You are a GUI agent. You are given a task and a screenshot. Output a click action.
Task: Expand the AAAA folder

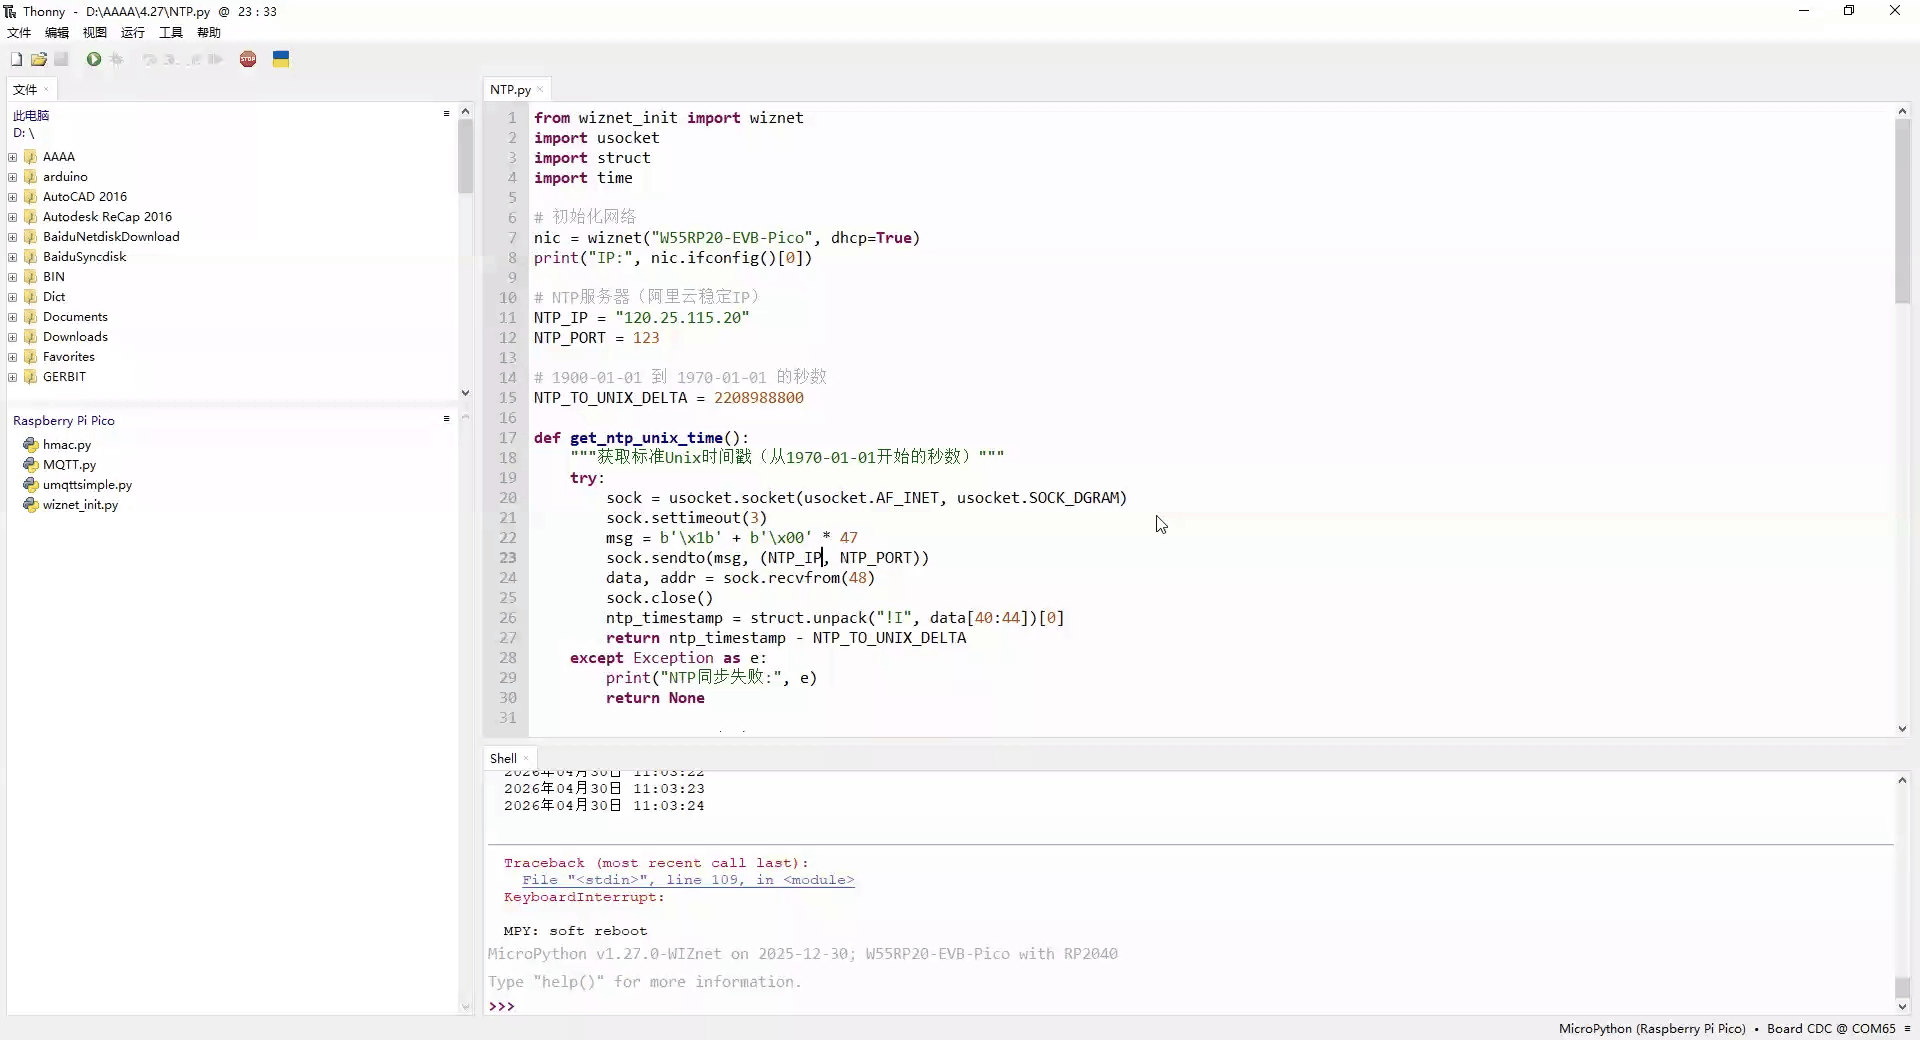pos(13,157)
